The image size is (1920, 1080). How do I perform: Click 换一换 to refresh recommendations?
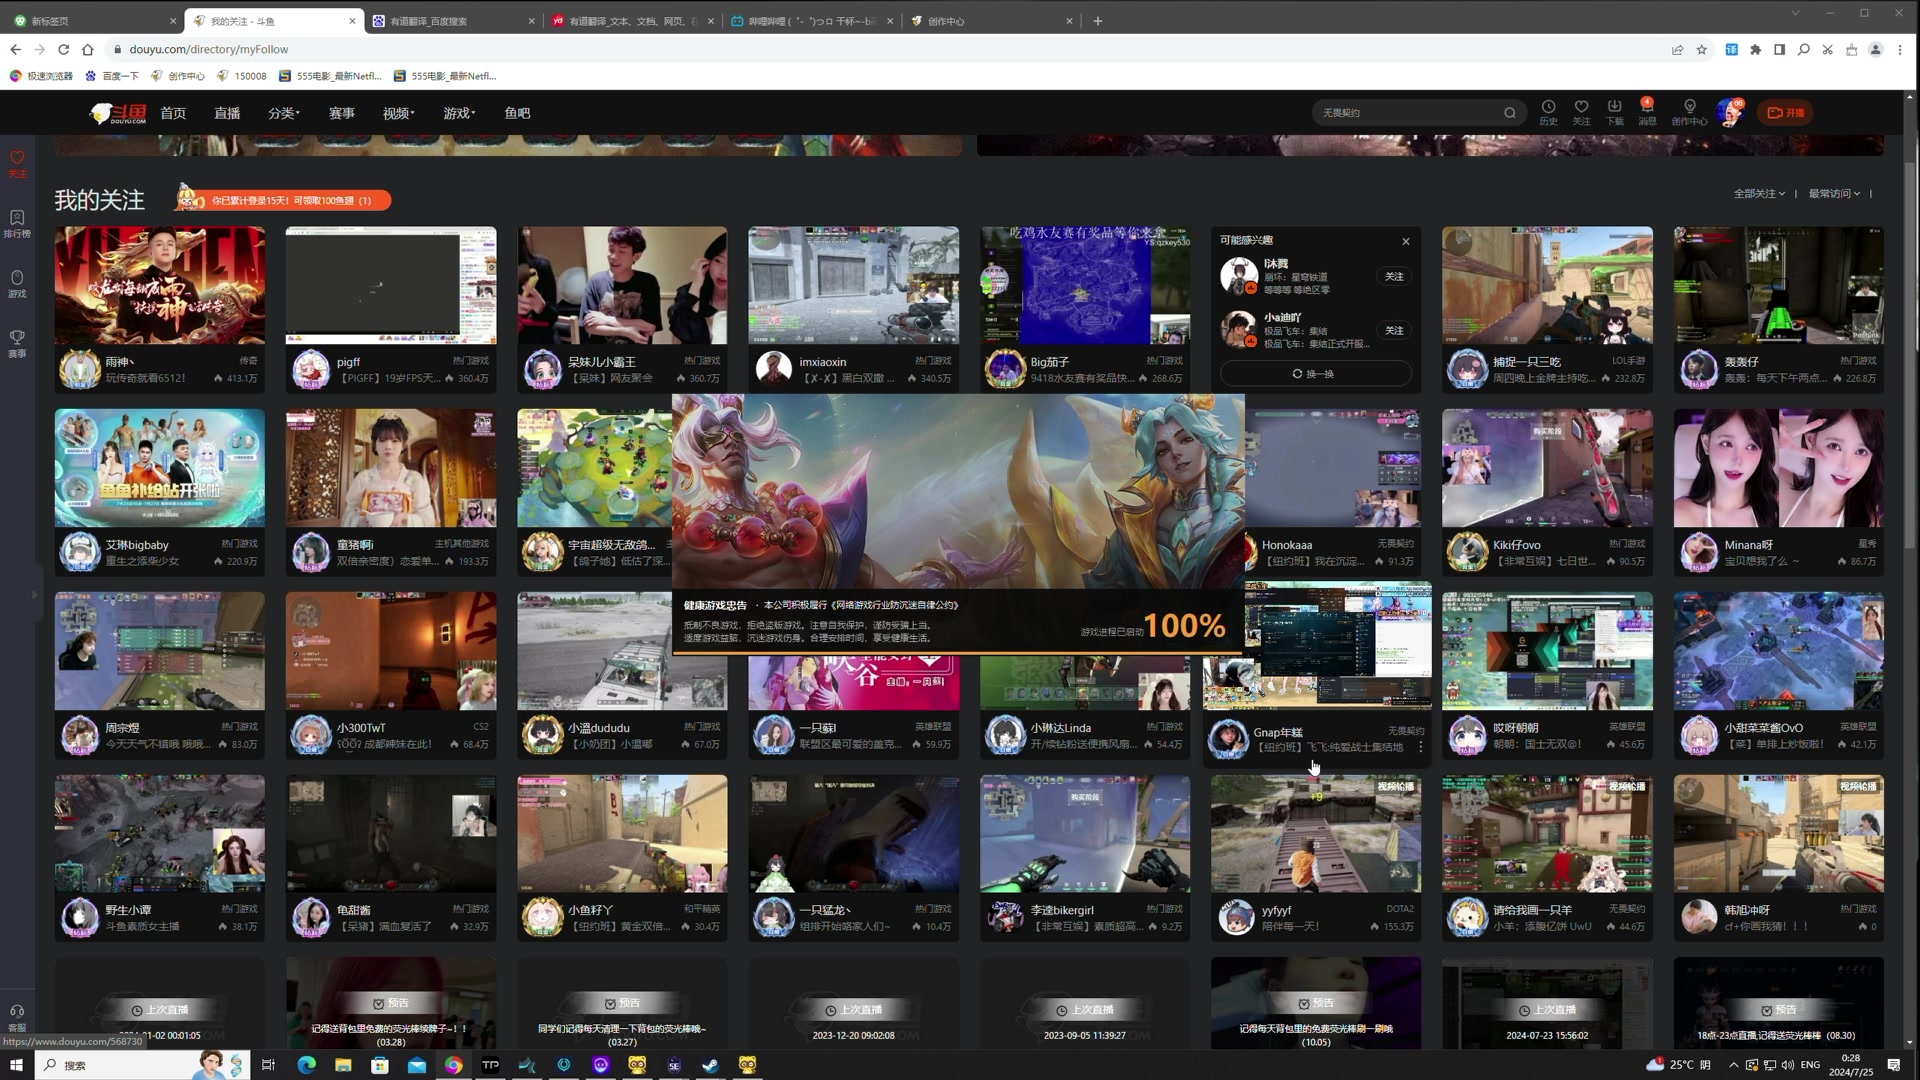point(1314,373)
